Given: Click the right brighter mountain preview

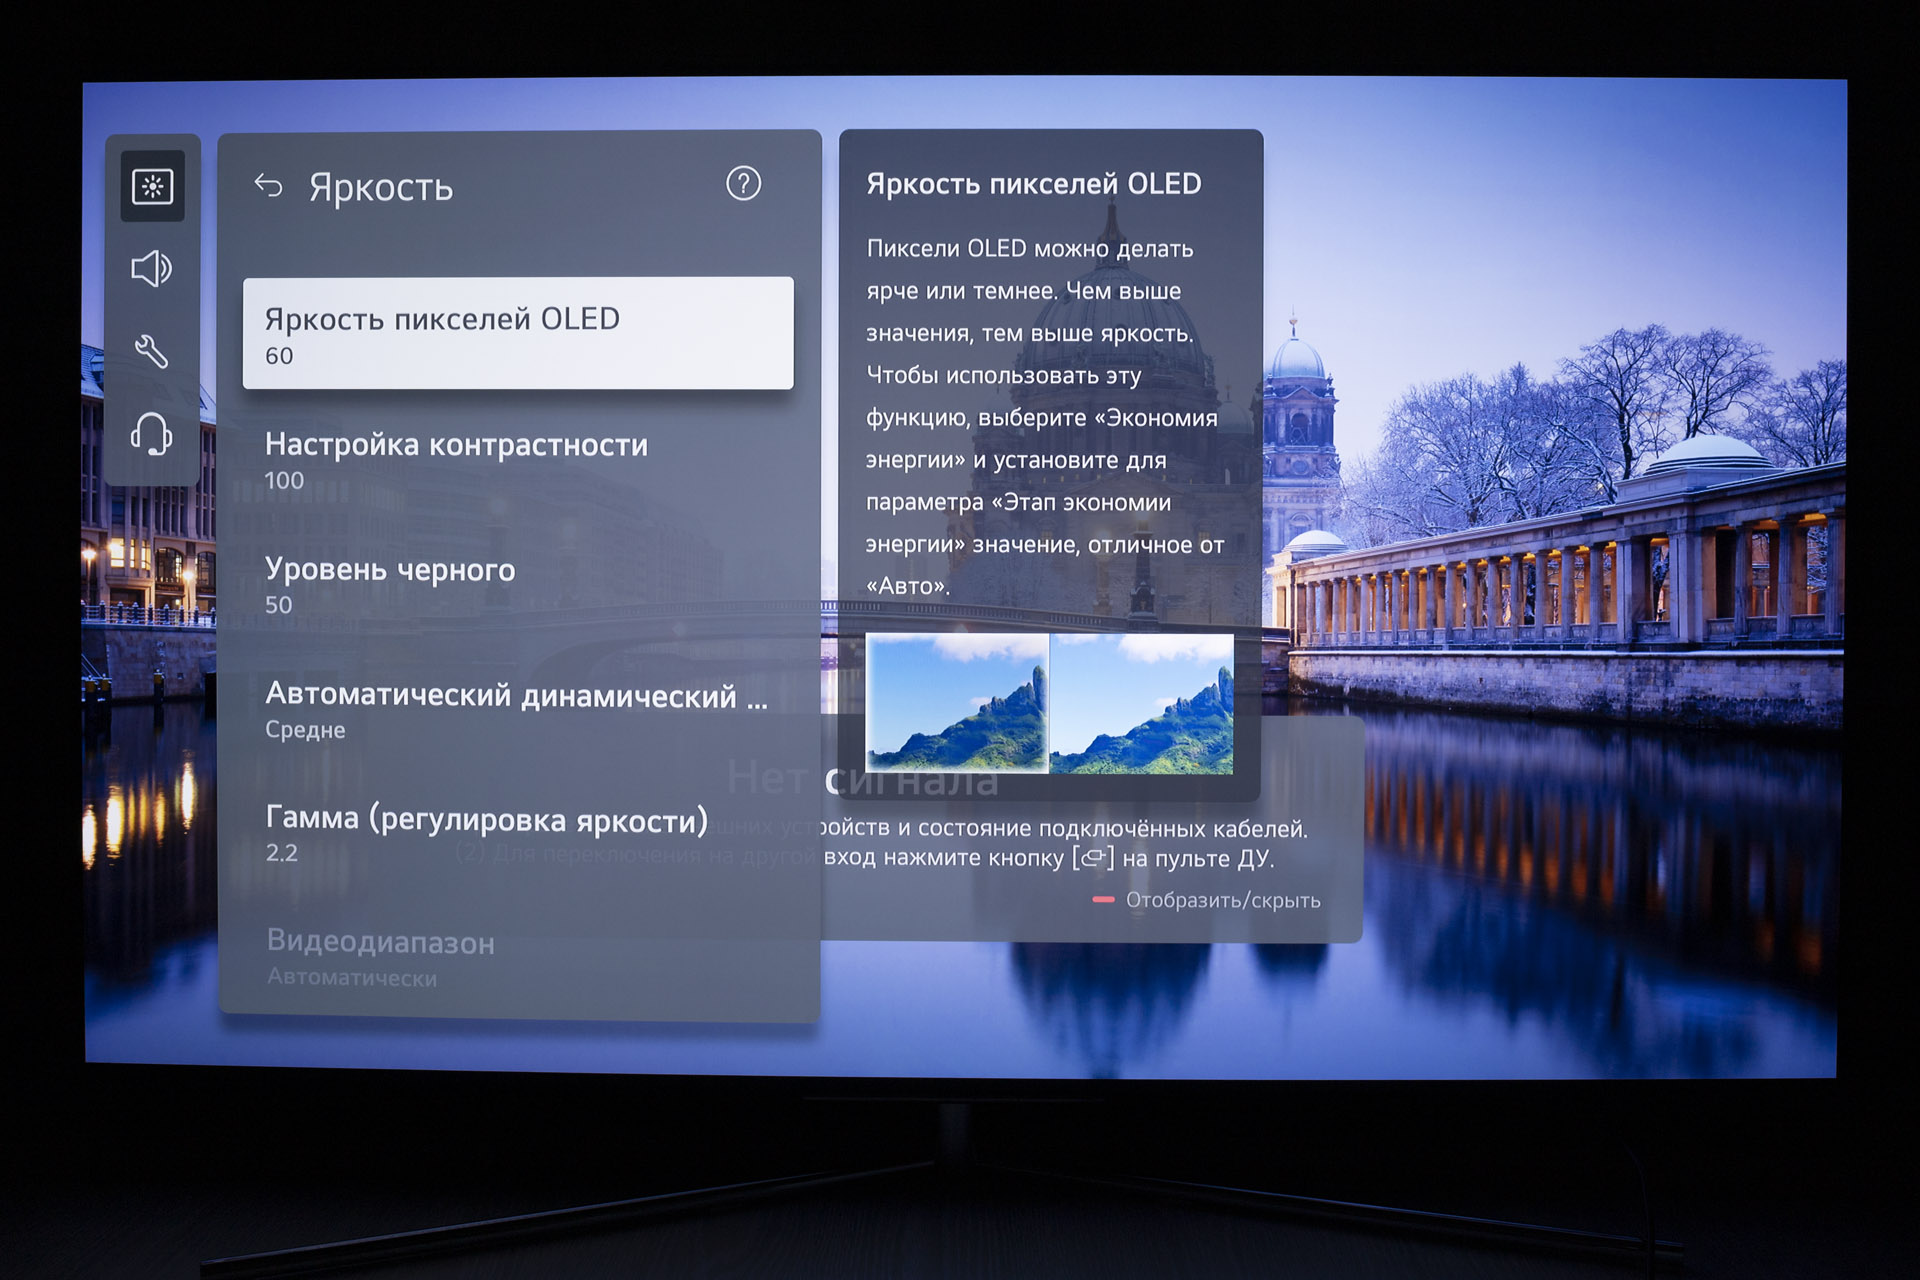Looking at the screenshot, I should tap(1142, 703).
